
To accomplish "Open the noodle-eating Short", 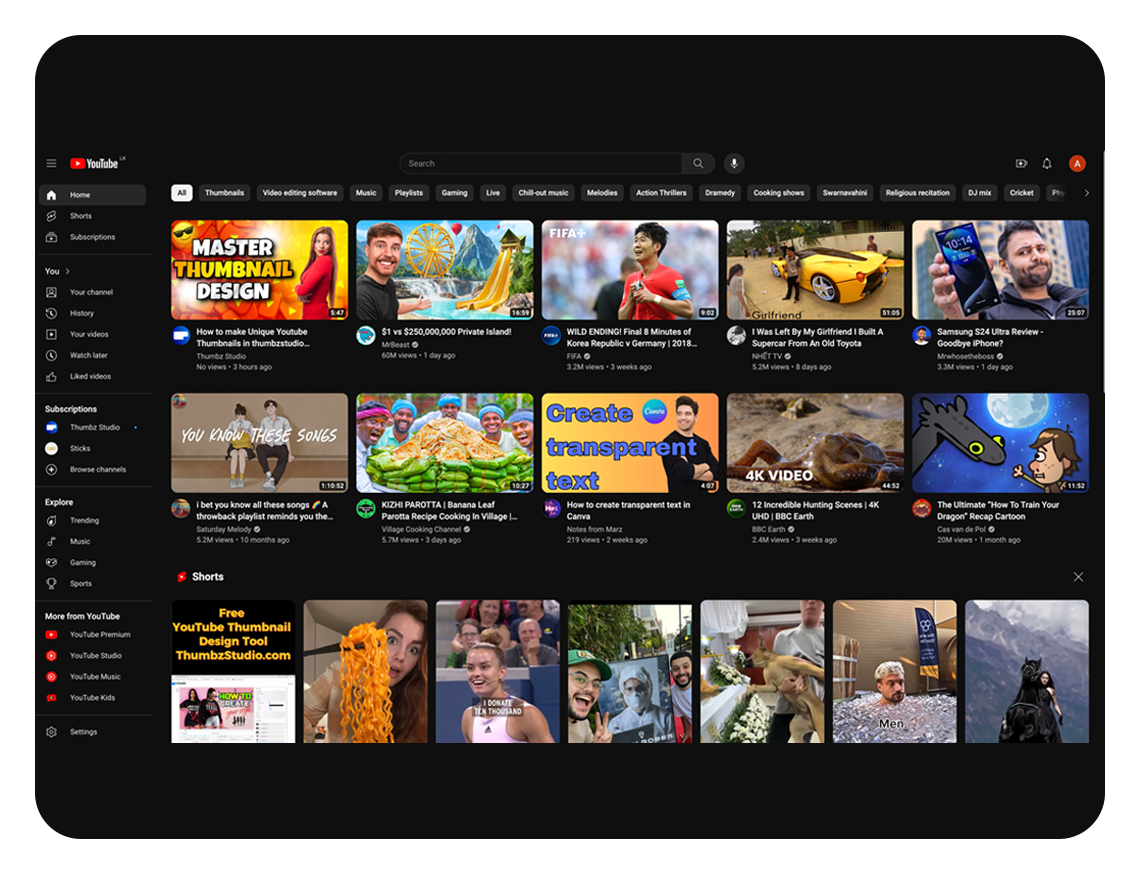I will (x=366, y=672).
